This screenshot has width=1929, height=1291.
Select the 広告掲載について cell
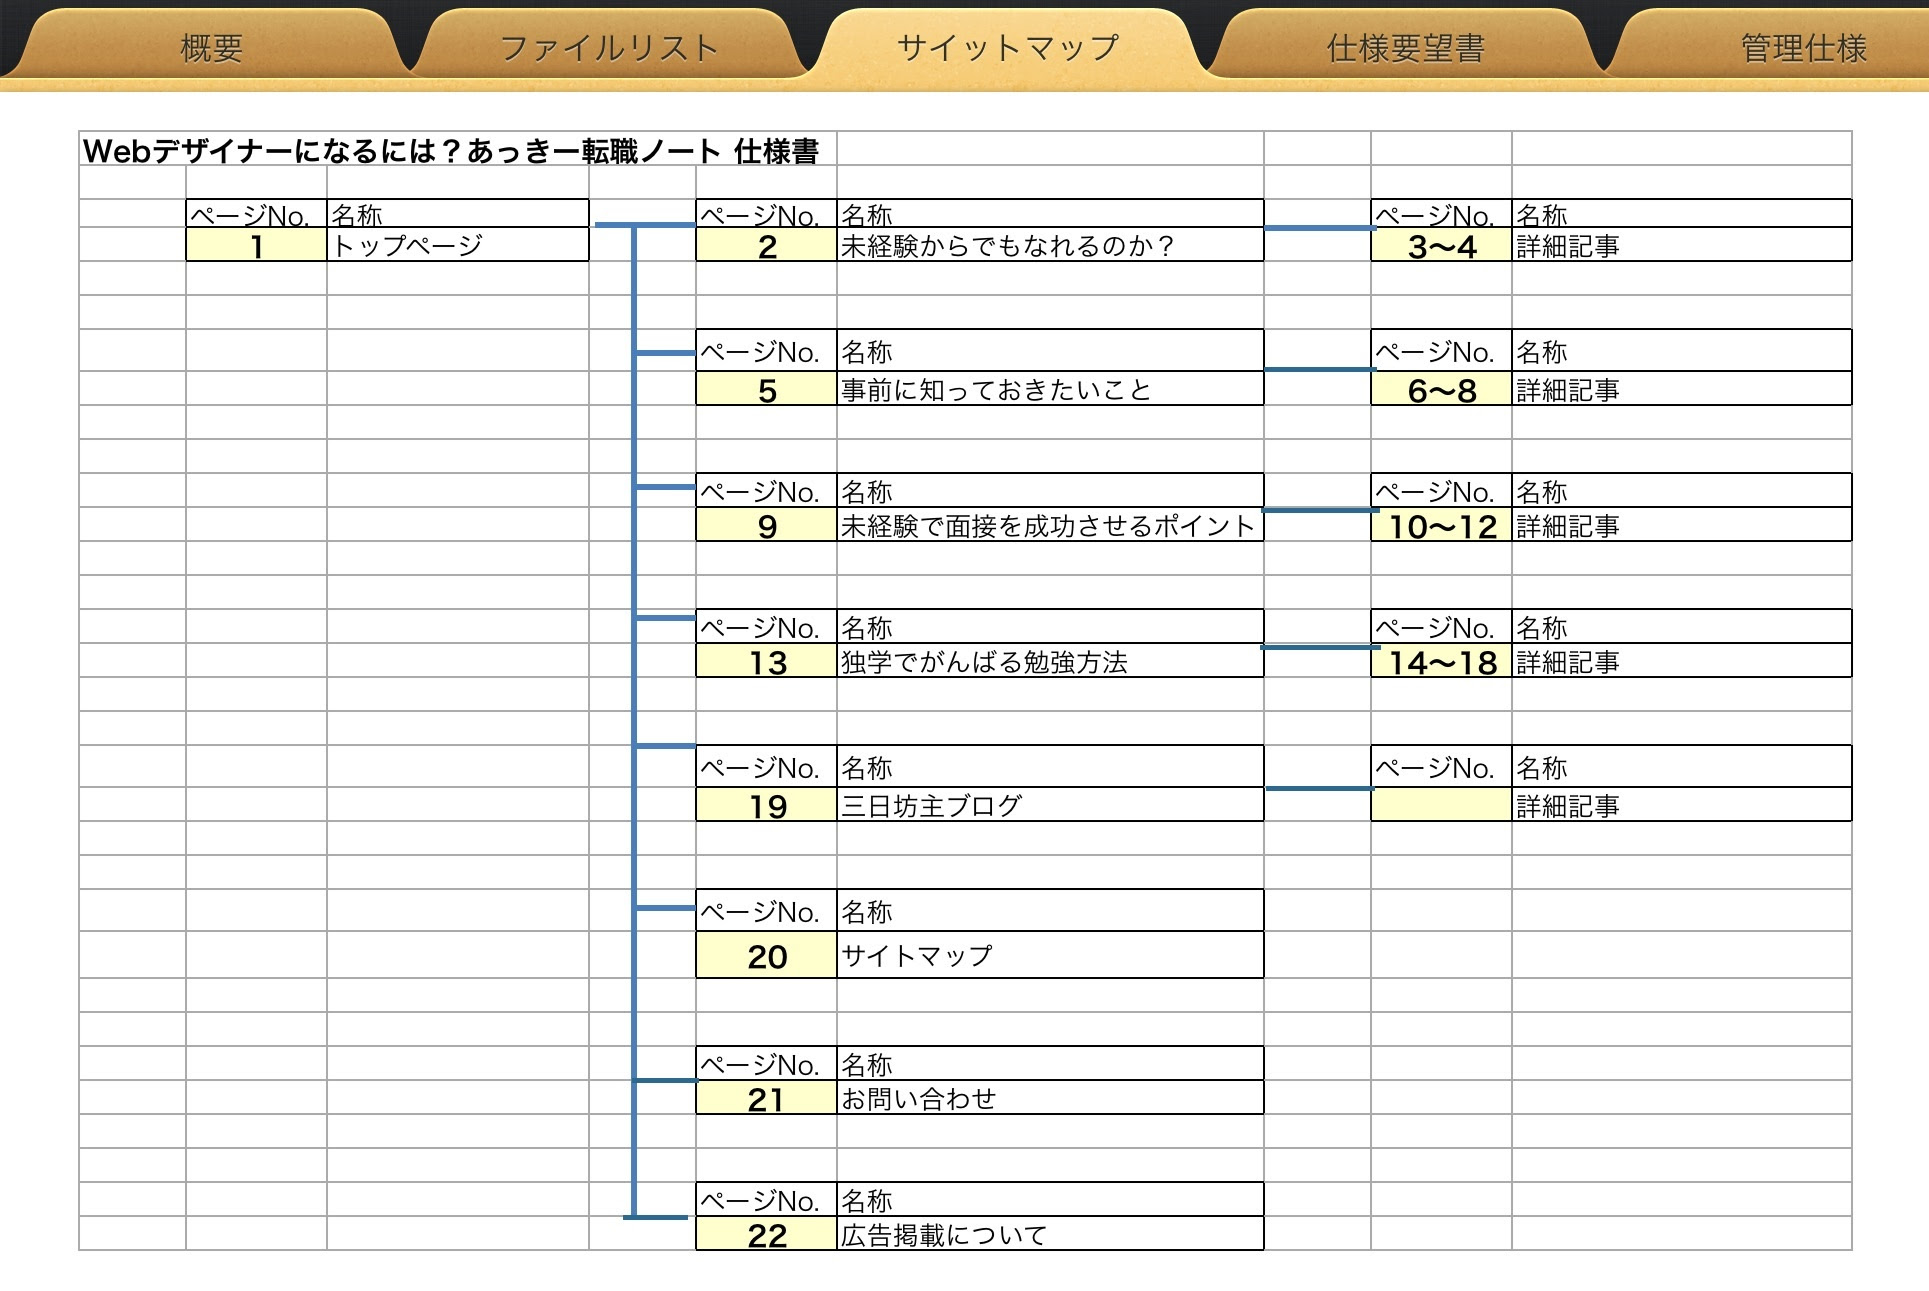tap(1050, 1233)
